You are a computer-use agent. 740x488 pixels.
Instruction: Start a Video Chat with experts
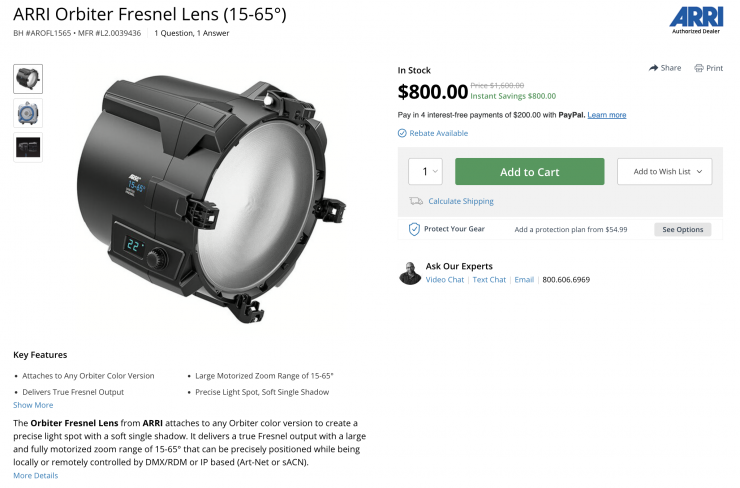(445, 280)
